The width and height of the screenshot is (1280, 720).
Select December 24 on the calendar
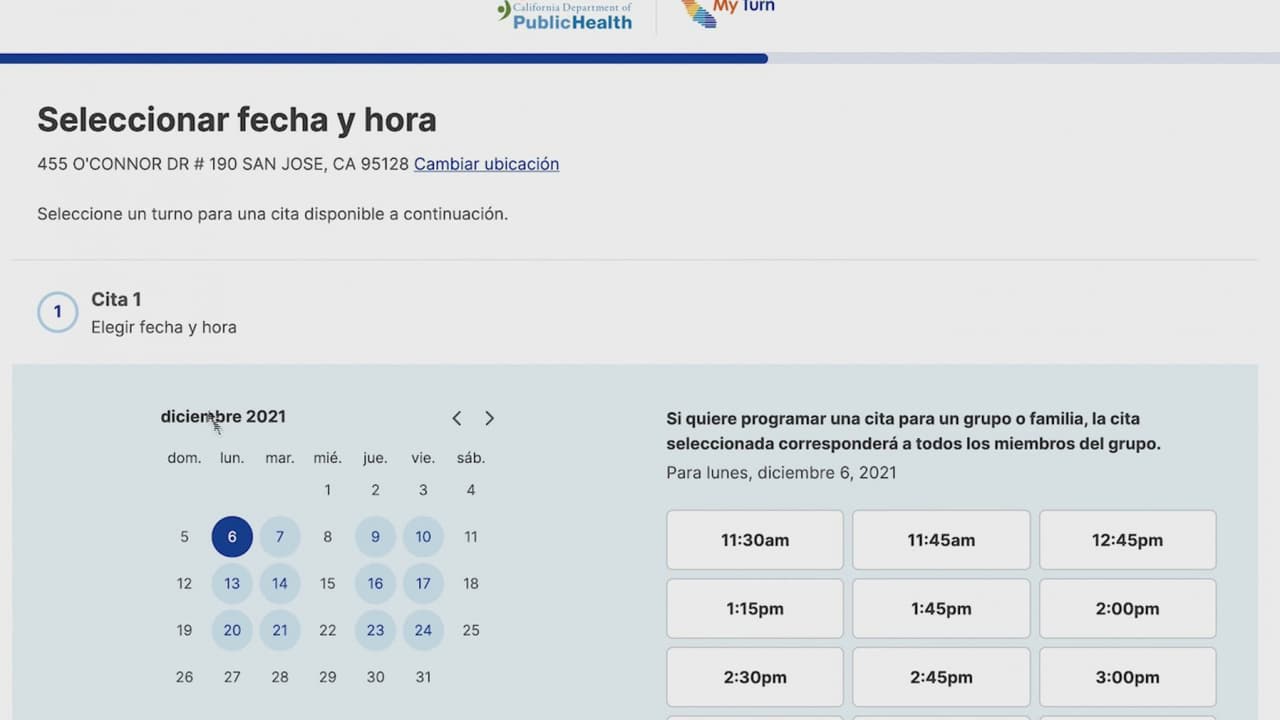tap(423, 631)
